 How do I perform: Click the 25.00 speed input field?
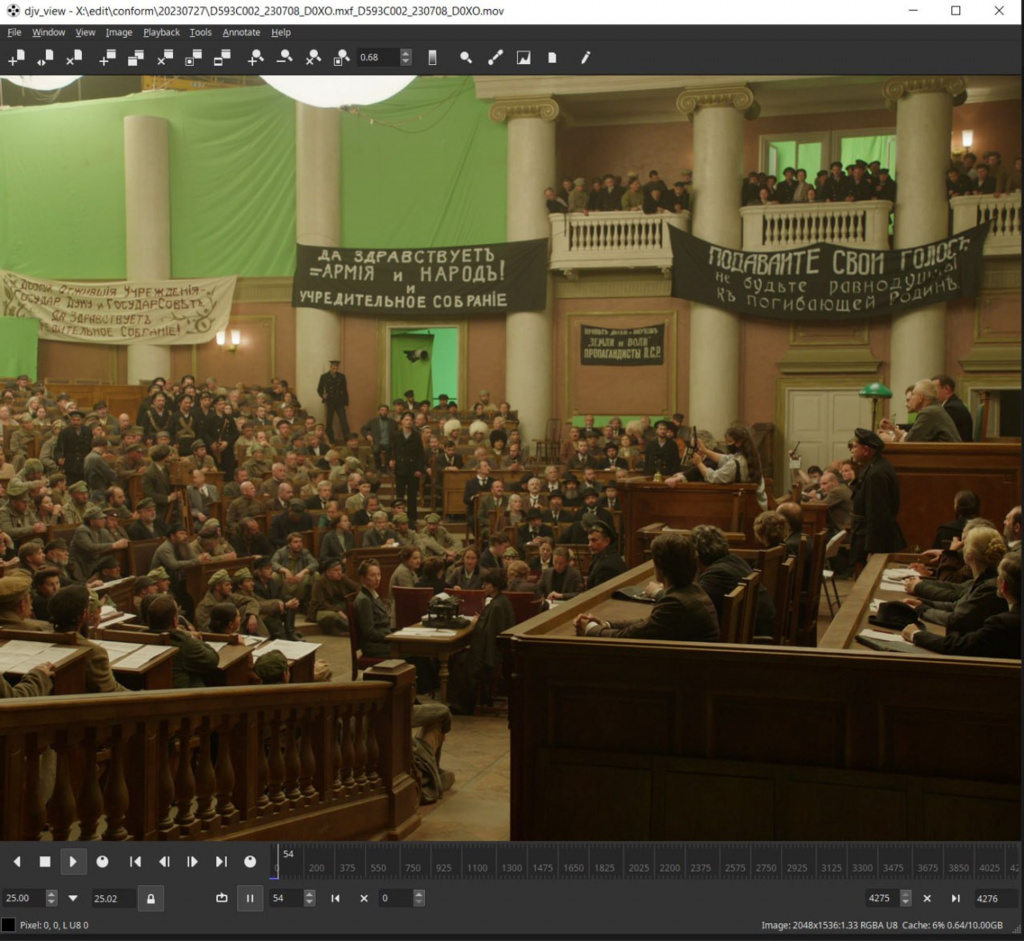click(22, 898)
